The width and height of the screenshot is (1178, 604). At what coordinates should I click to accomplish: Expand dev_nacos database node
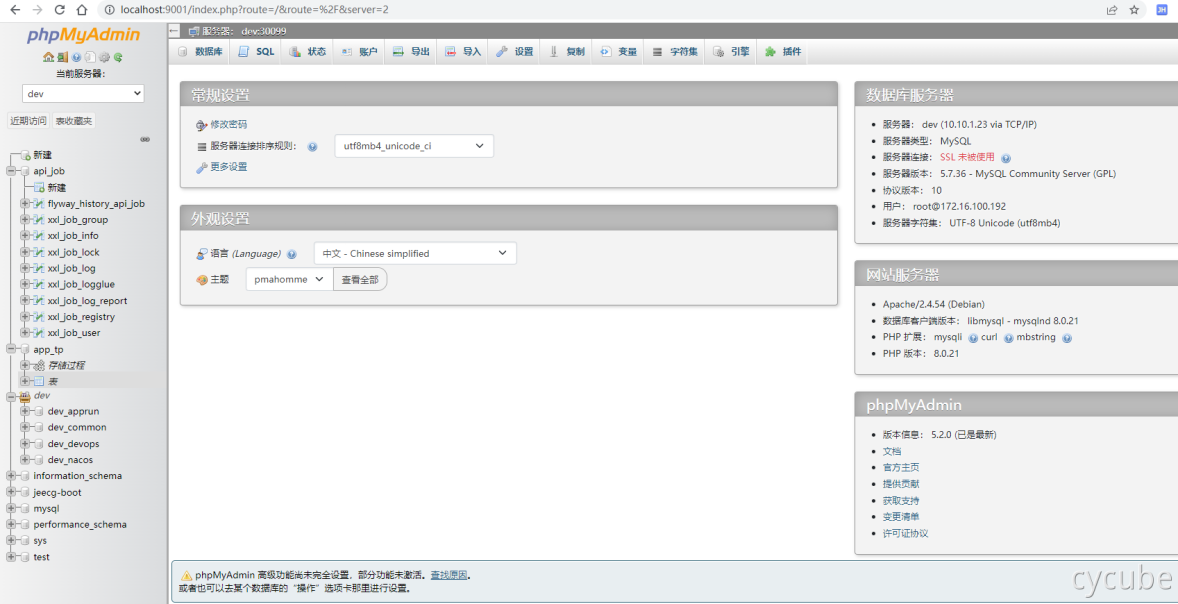[x=26, y=460]
